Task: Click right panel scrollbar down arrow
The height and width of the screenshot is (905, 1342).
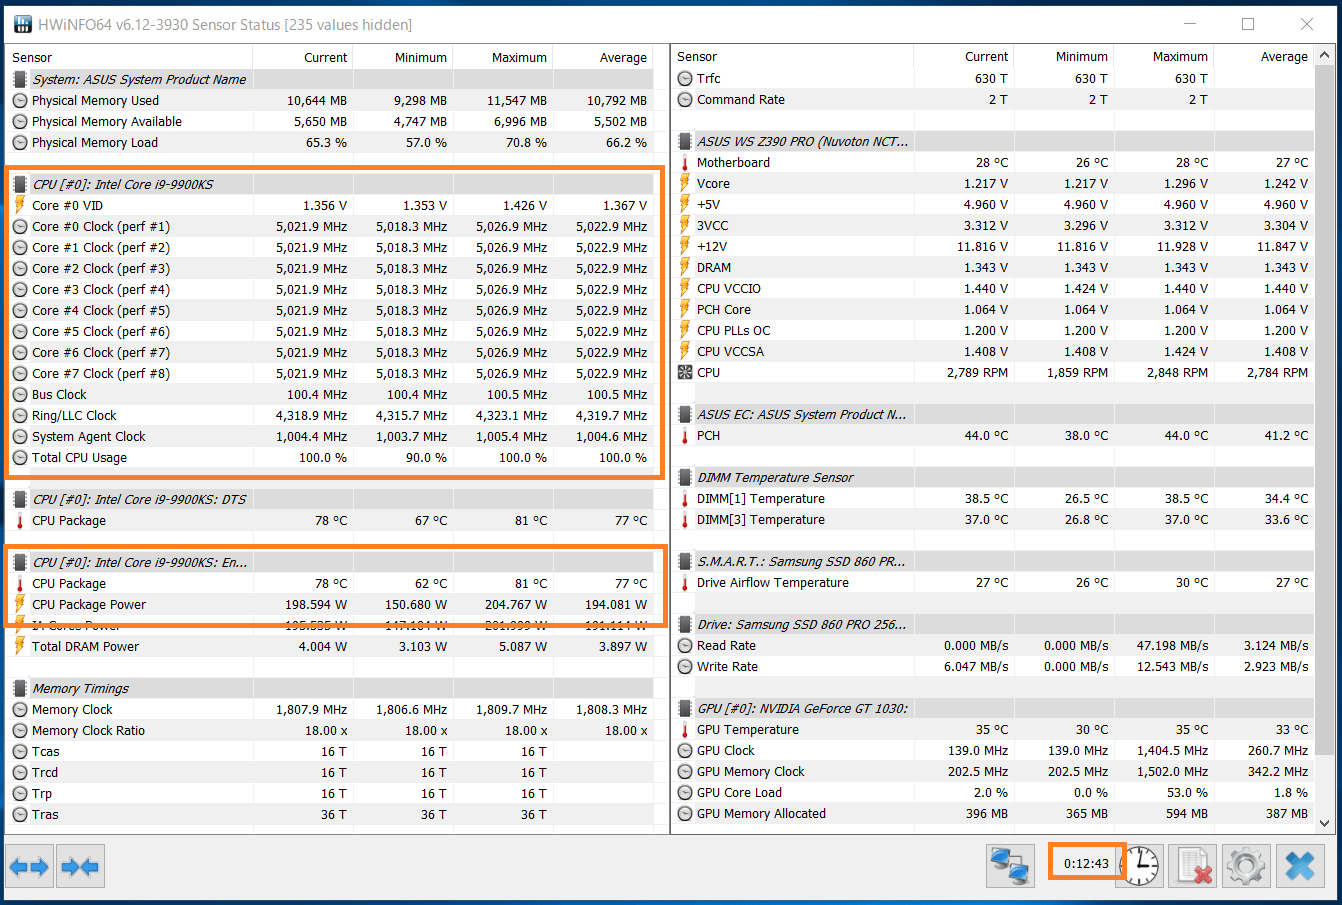Action: [1325, 823]
